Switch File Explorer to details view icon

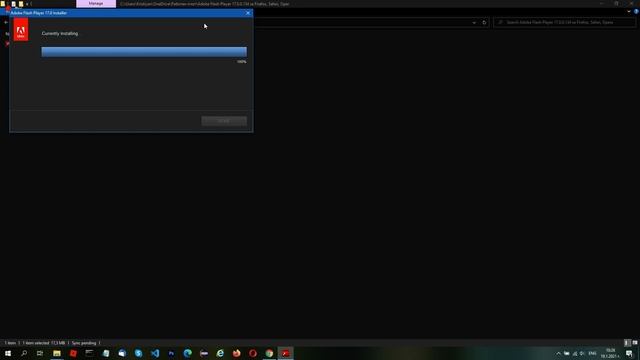pos(627,343)
